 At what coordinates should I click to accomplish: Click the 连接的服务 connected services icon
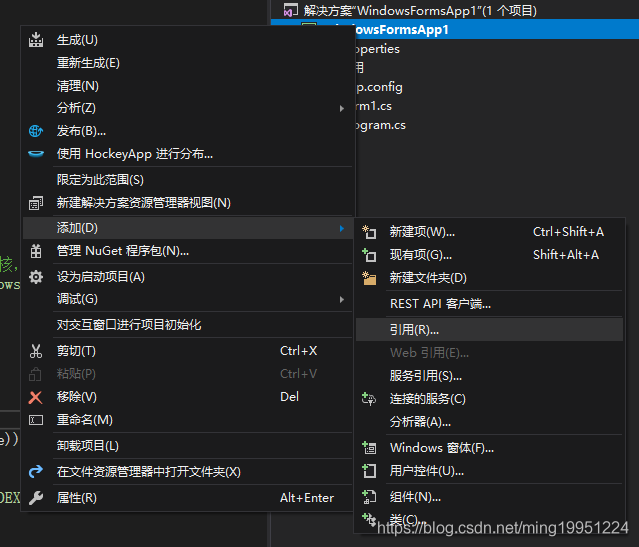pos(369,399)
